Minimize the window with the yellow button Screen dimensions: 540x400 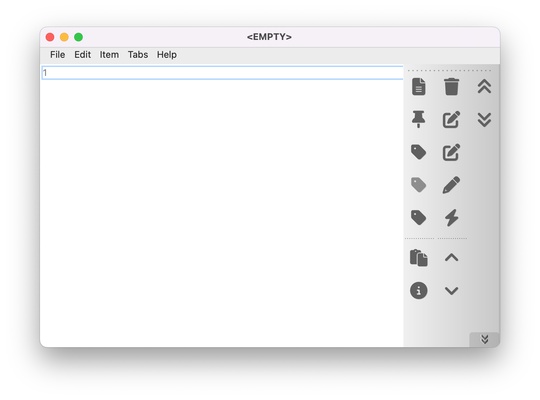point(64,37)
